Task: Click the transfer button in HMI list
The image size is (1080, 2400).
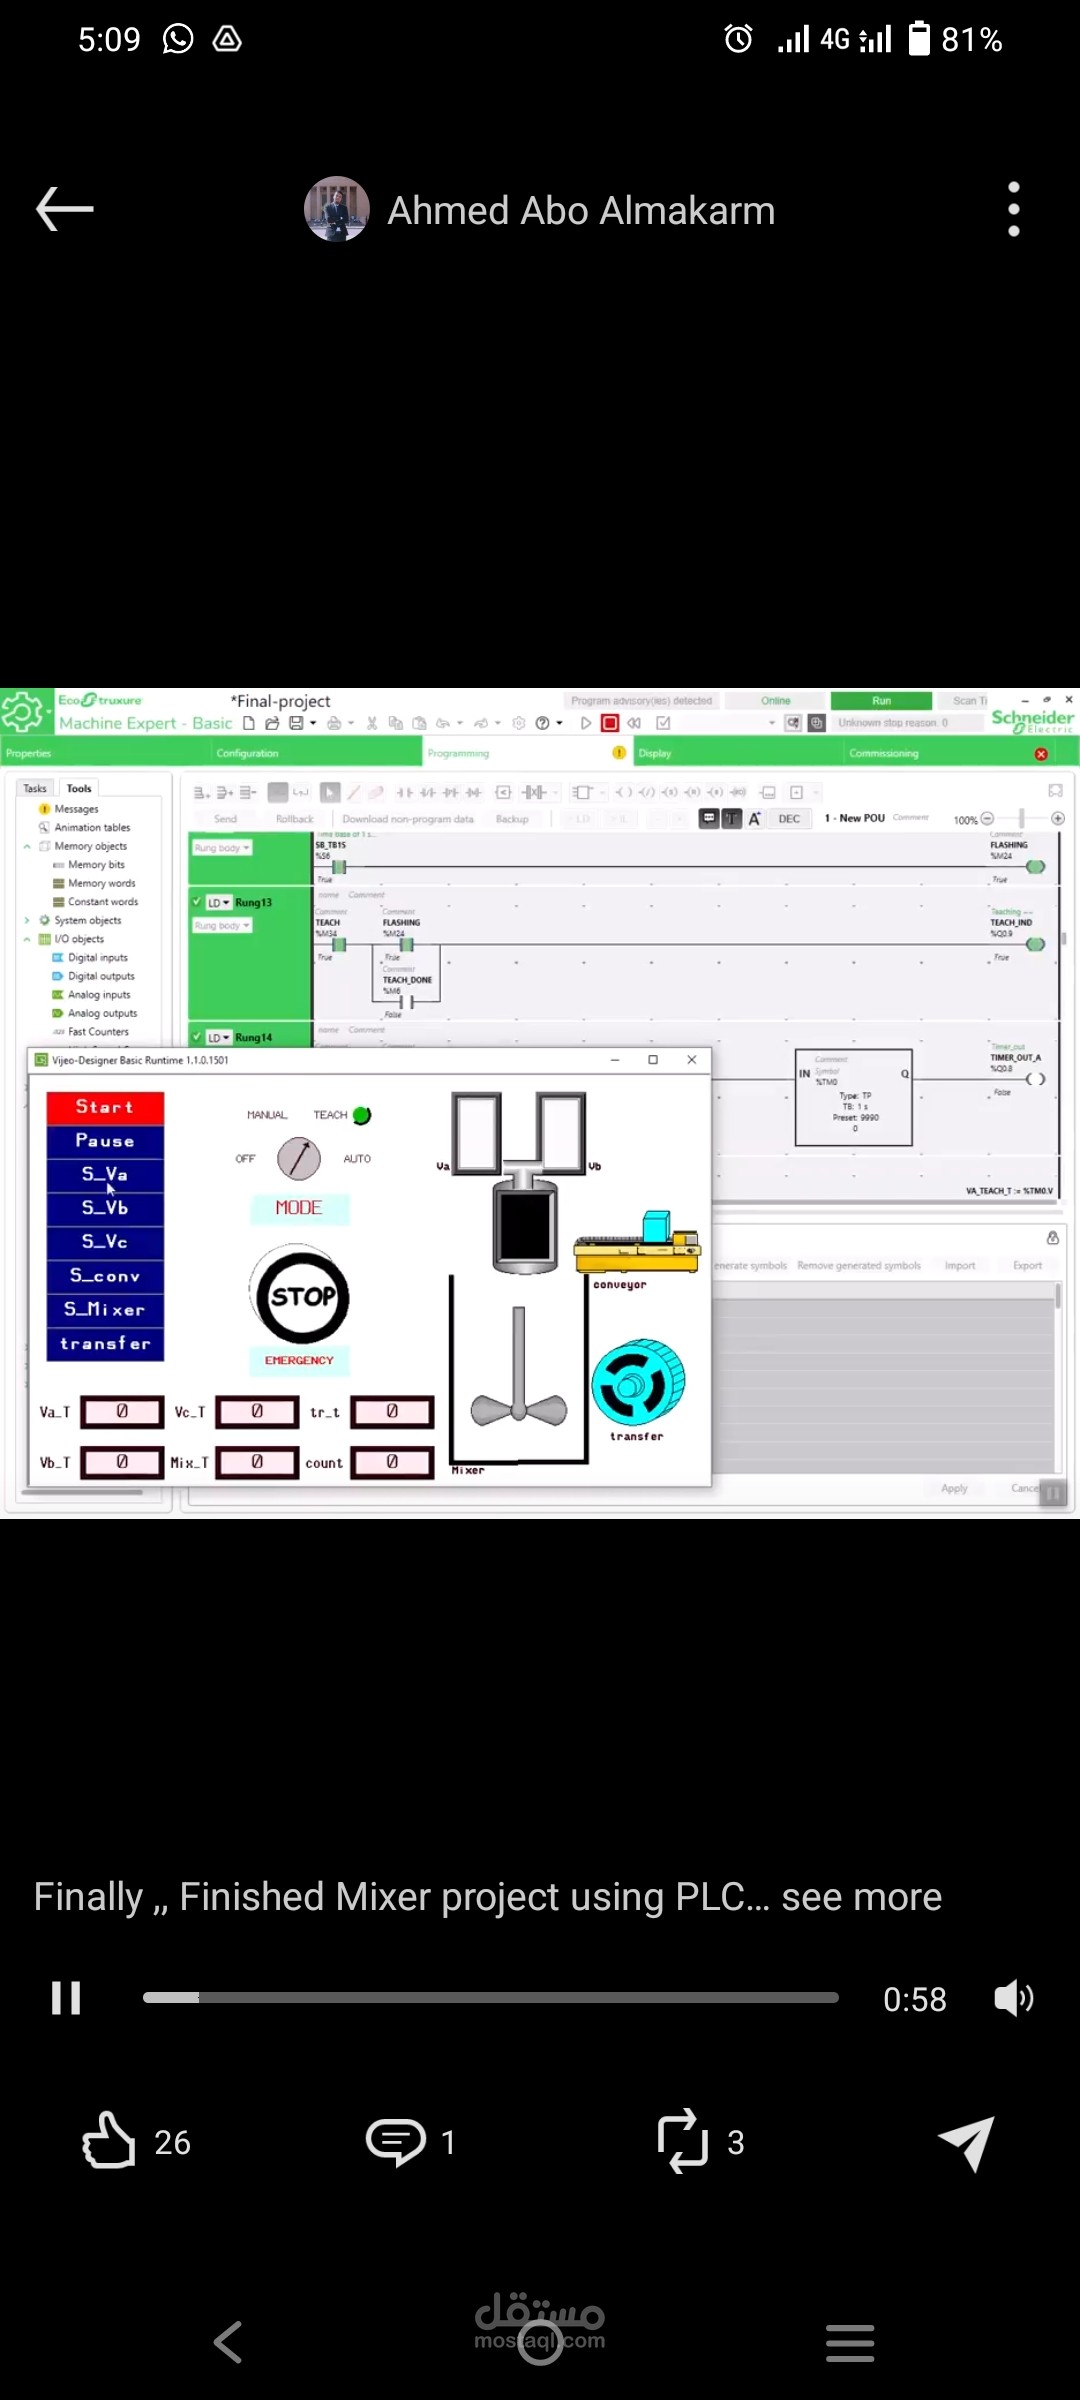Action: (105, 1344)
